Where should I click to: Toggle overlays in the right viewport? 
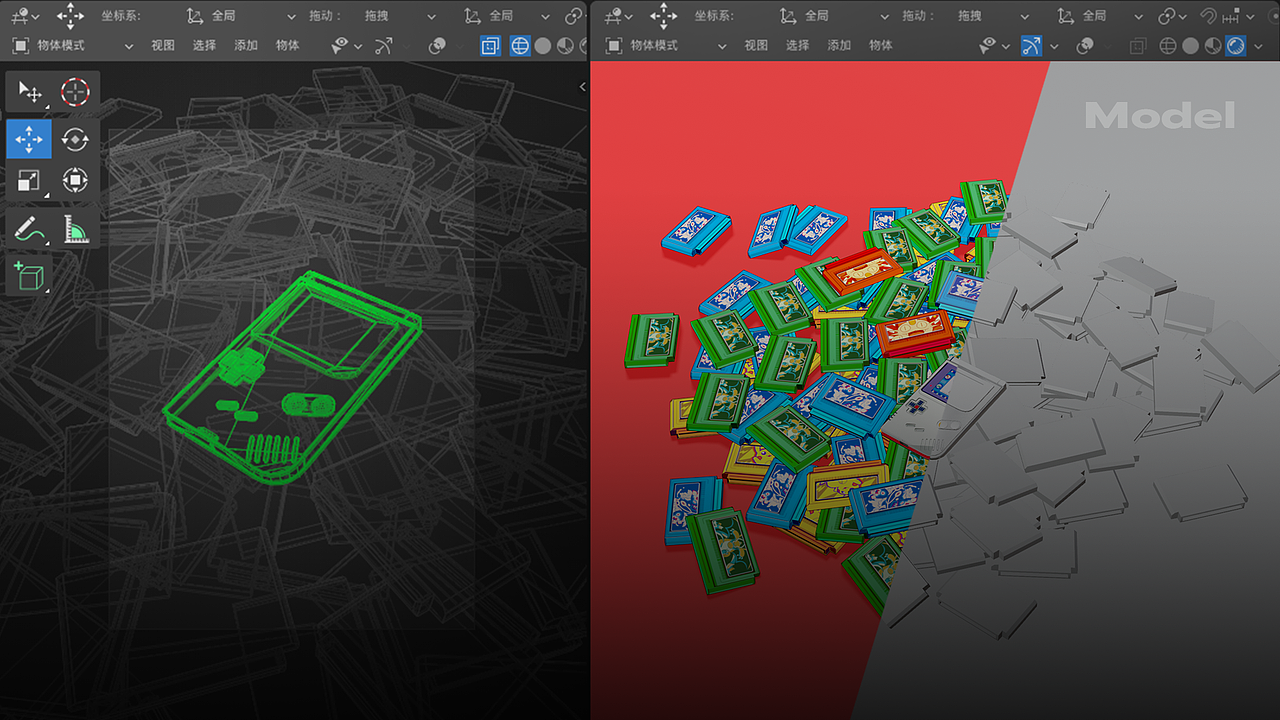pos(1084,46)
